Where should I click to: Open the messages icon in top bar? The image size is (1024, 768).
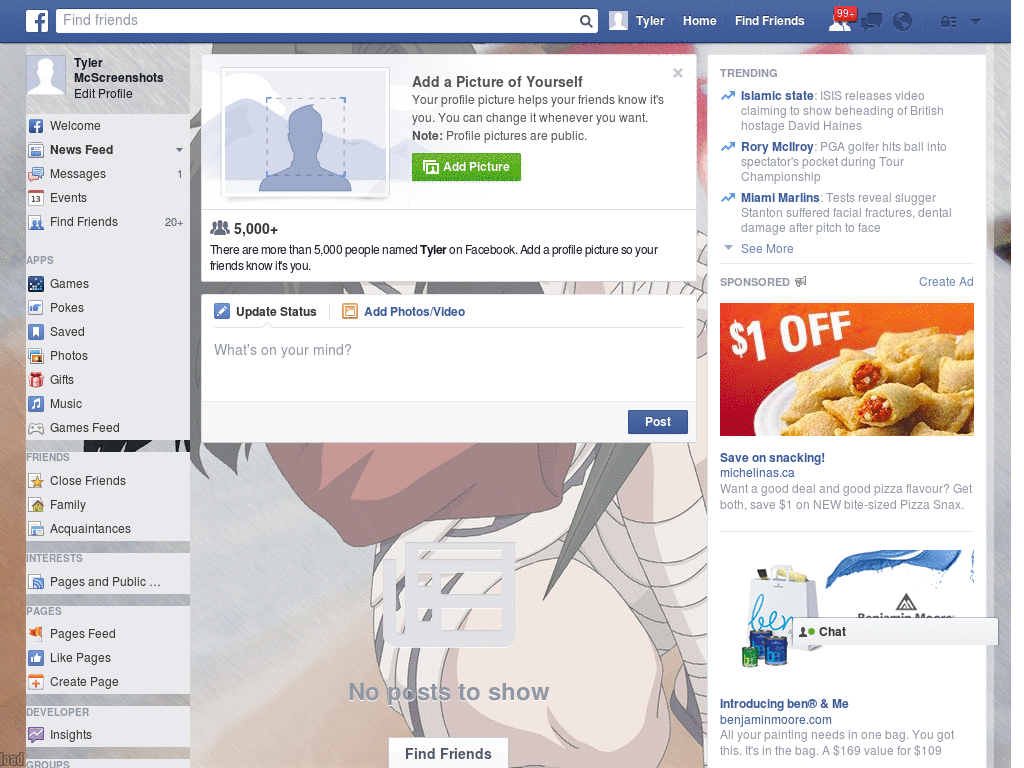pyautogui.click(x=872, y=22)
